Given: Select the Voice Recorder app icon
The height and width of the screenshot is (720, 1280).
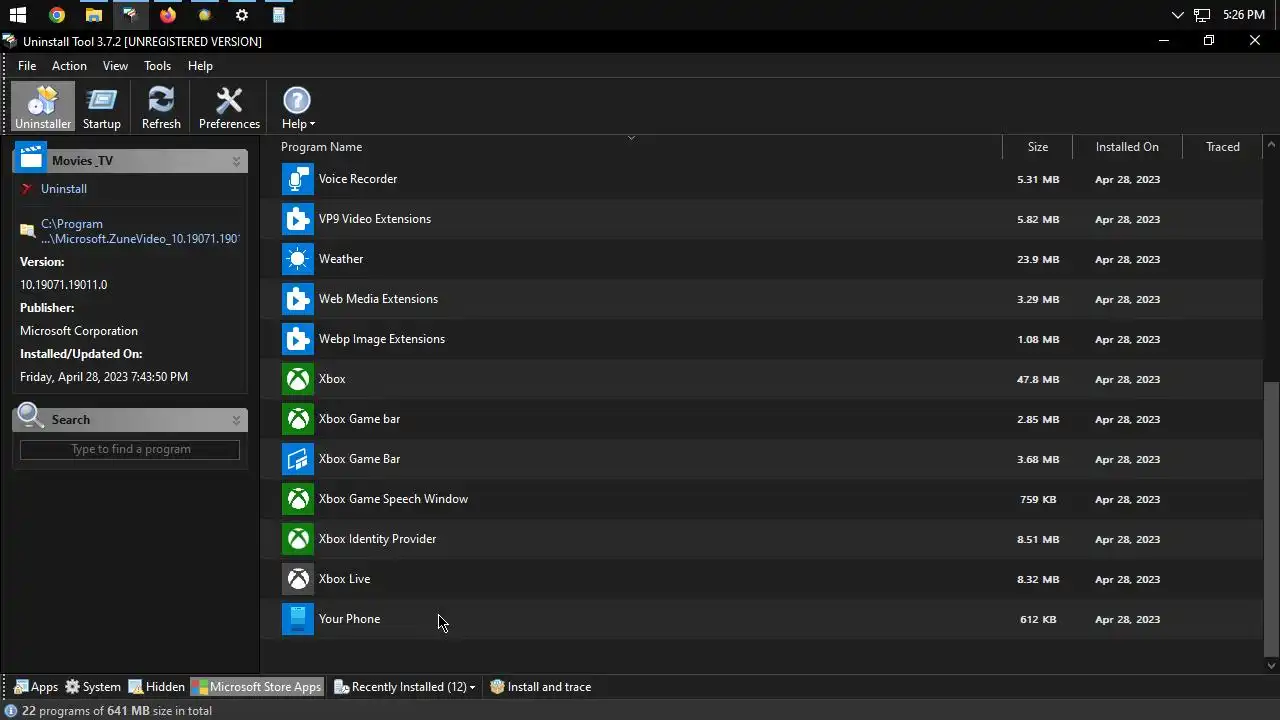Looking at the screenshot, I should [298, 179].
